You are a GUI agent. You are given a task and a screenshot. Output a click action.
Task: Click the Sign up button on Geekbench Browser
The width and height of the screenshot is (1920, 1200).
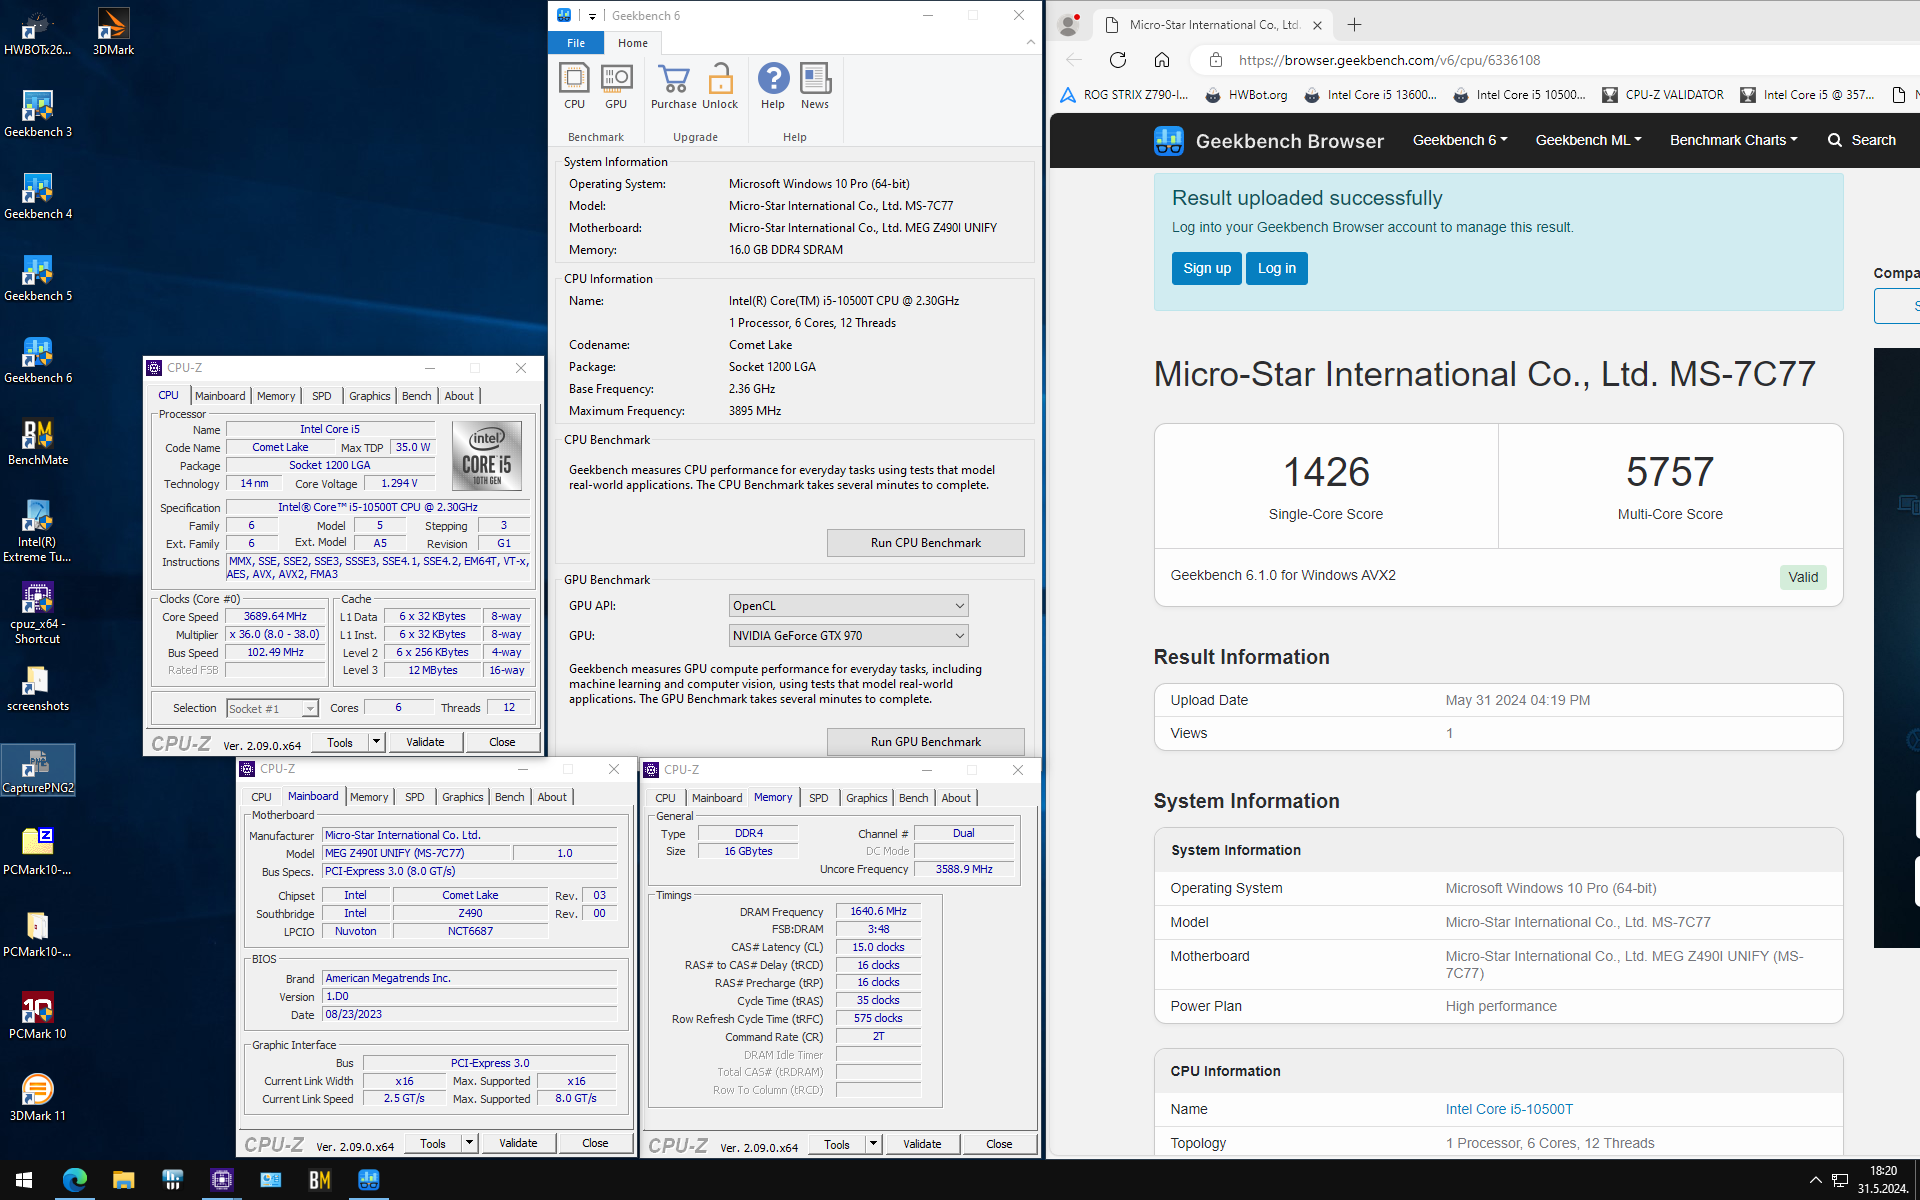(x=1207, y=268)
